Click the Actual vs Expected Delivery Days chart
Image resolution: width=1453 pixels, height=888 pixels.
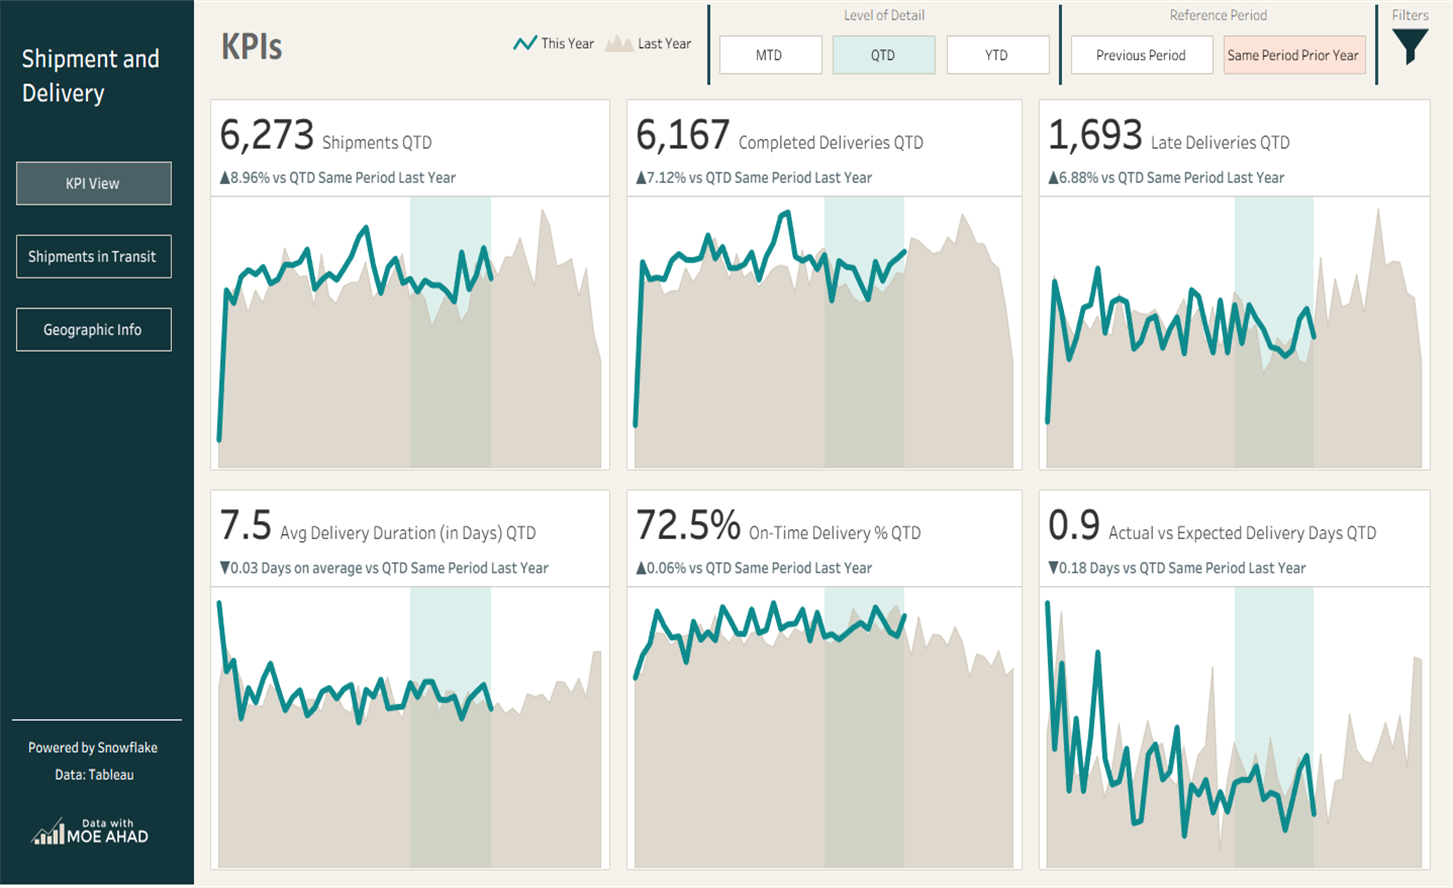pos(1234,728)
